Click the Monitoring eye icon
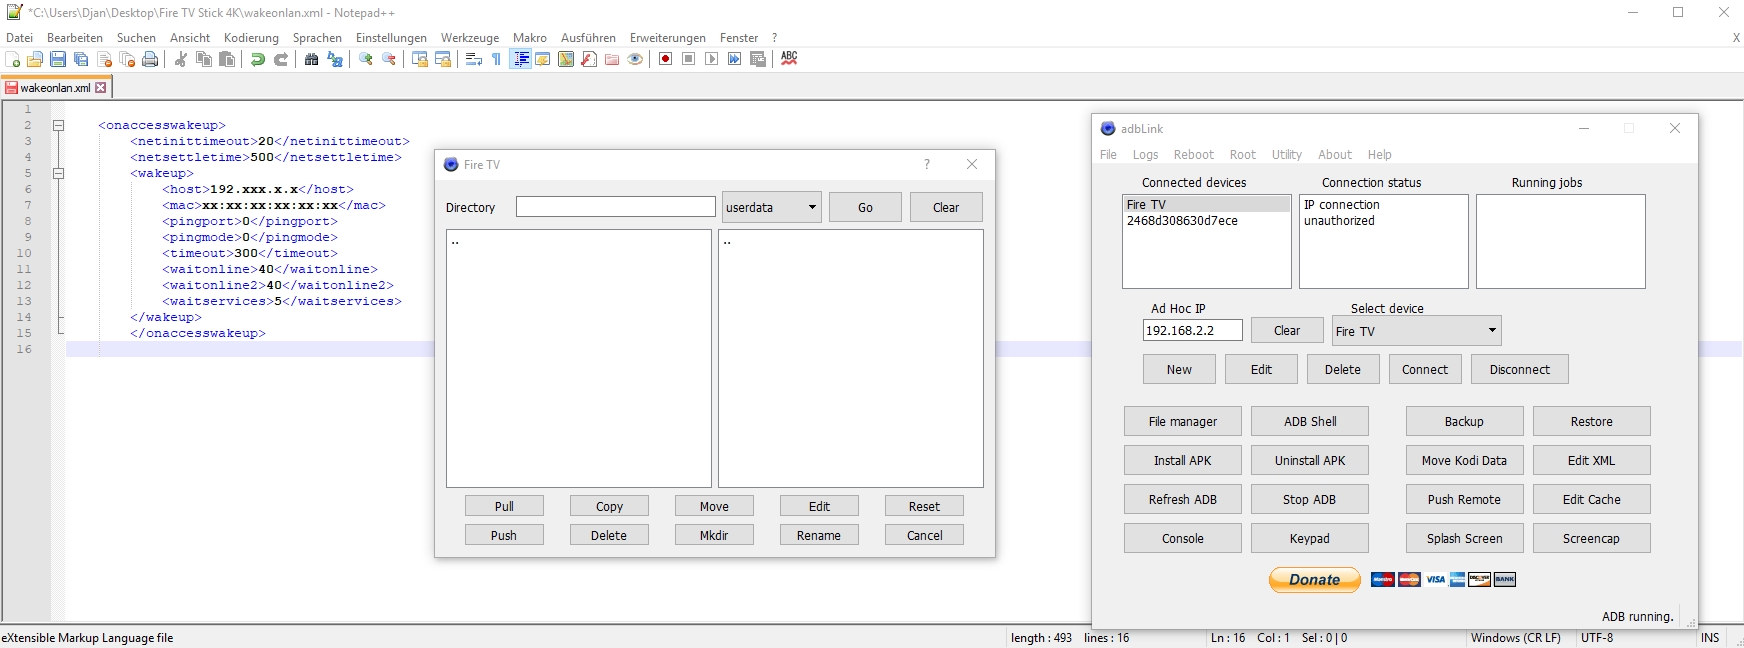Viewport: 1744px width, 648px height. click(635, 59)
